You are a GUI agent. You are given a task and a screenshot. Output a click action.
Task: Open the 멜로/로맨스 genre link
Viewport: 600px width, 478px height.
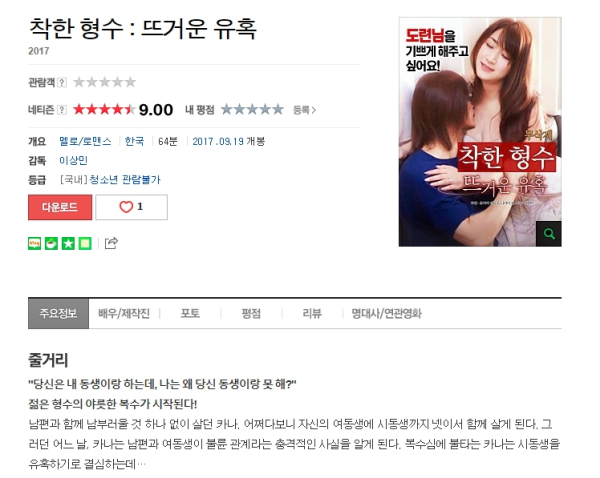[85, 141]
